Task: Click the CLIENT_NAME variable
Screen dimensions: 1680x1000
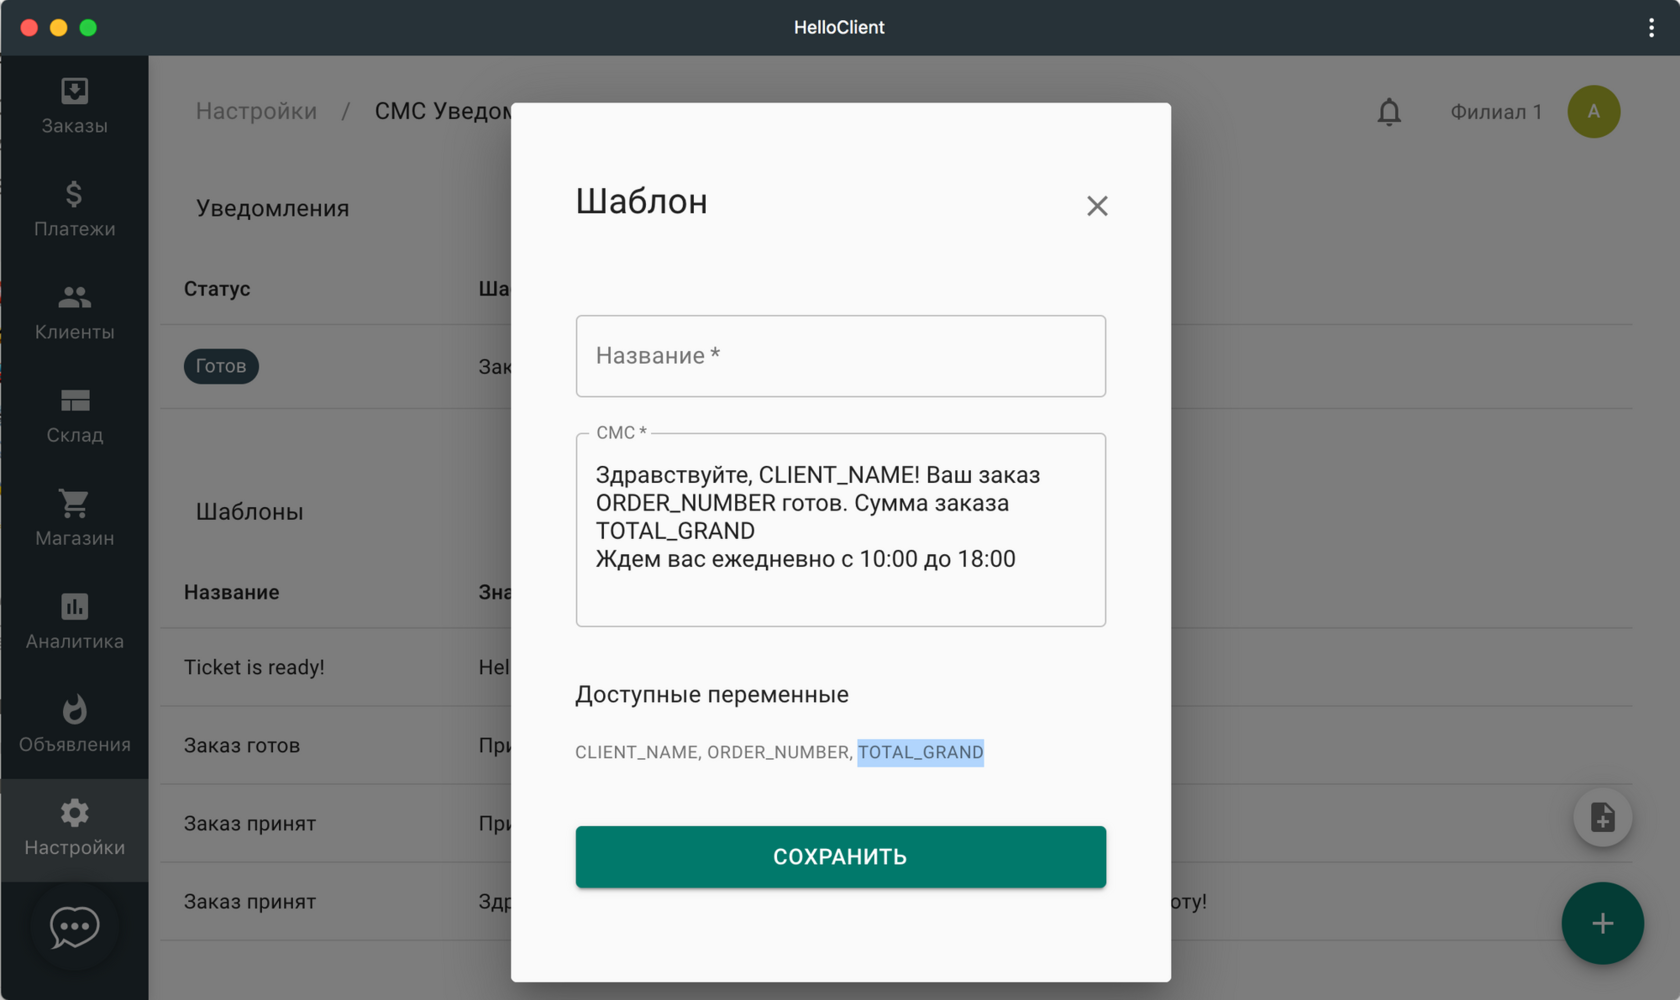Action: pos(636,752)
